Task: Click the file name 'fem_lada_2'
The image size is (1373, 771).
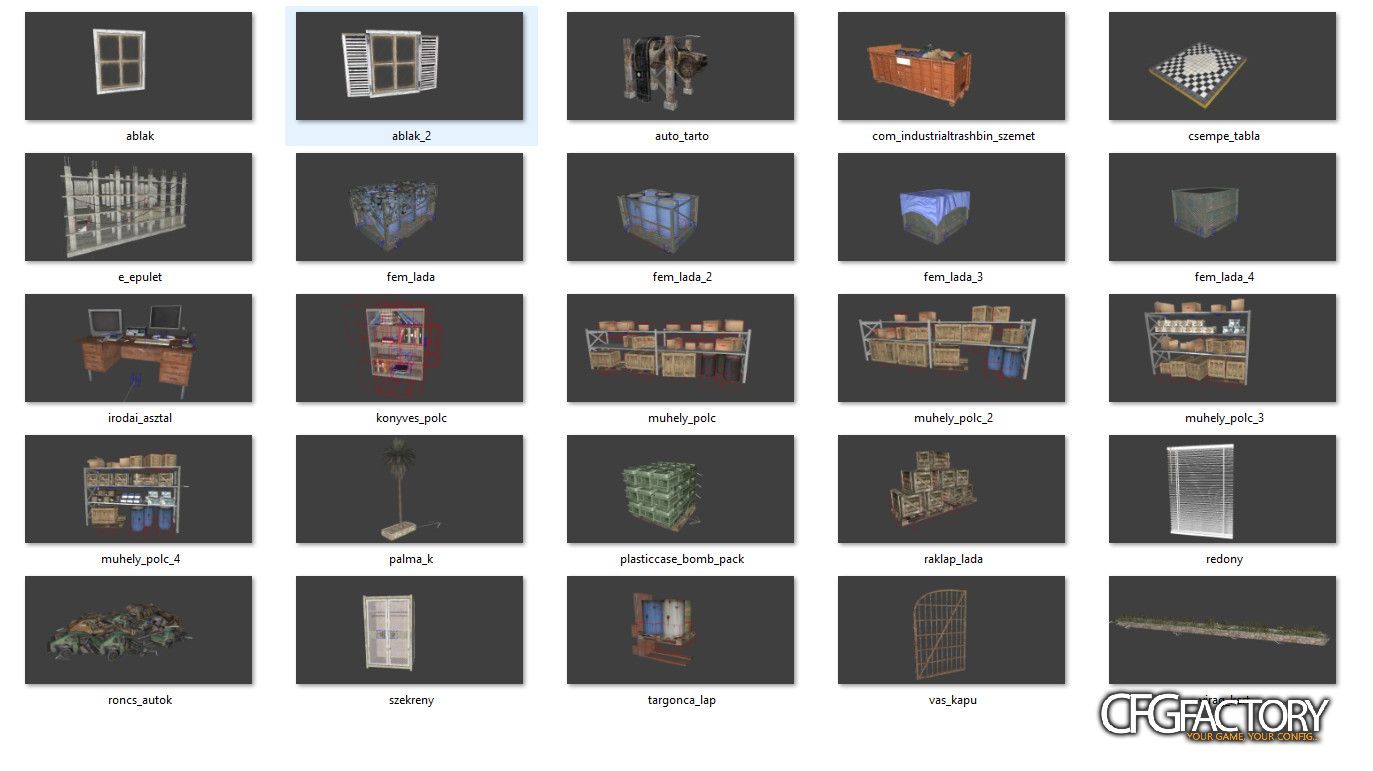Action: pyautogui.click(x=682, y=277)
